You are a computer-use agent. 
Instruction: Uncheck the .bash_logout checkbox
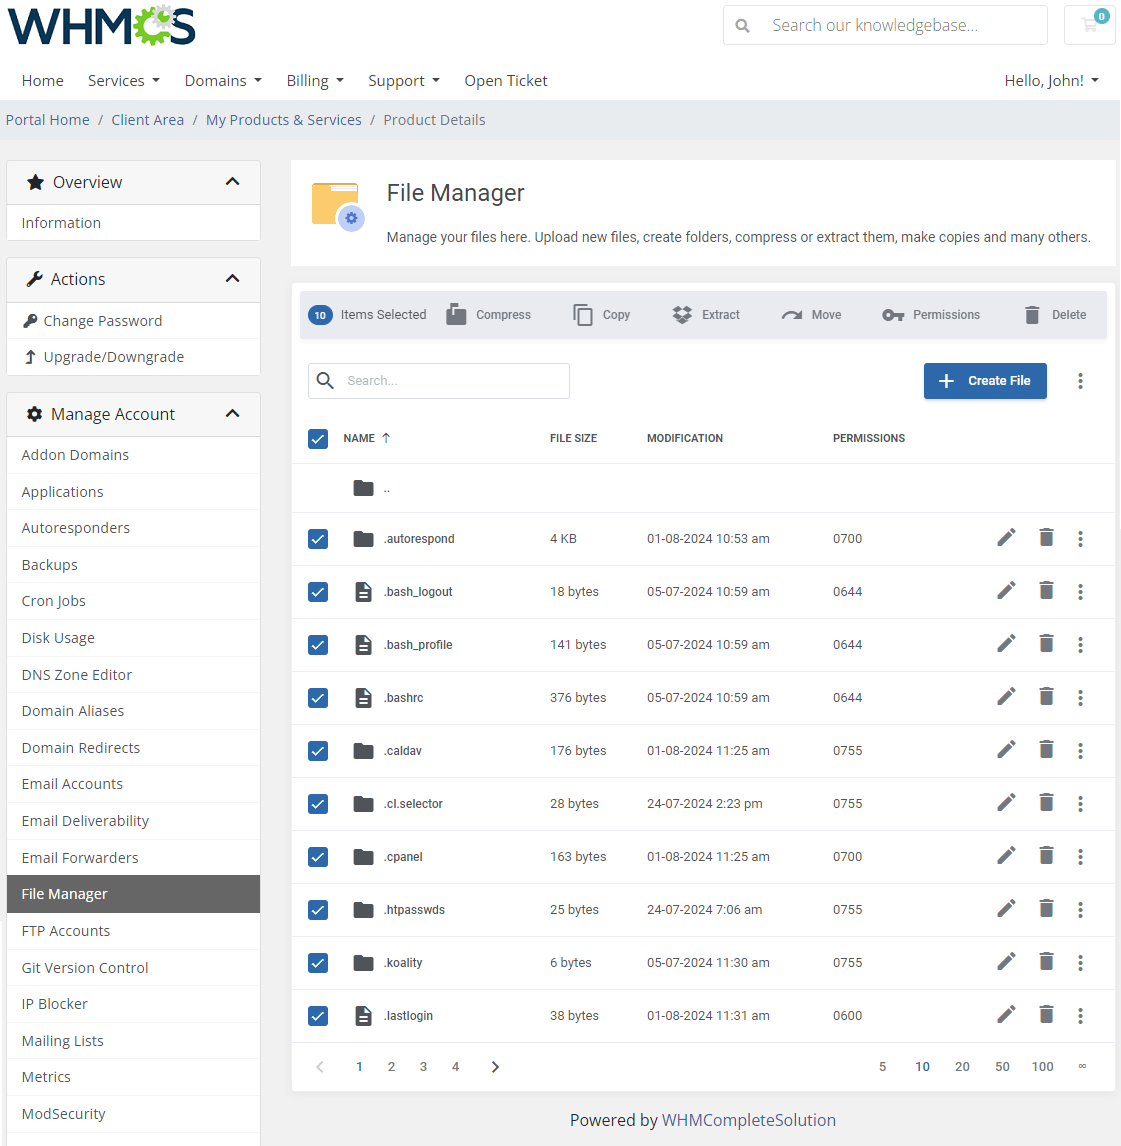318,591
